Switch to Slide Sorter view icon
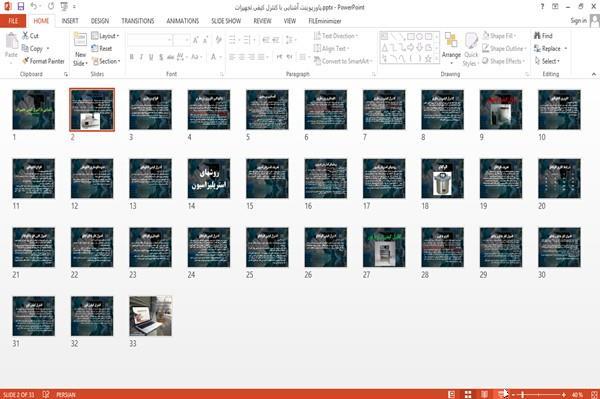The height and width of the screenshot is (399, 600). pos(468,394)
